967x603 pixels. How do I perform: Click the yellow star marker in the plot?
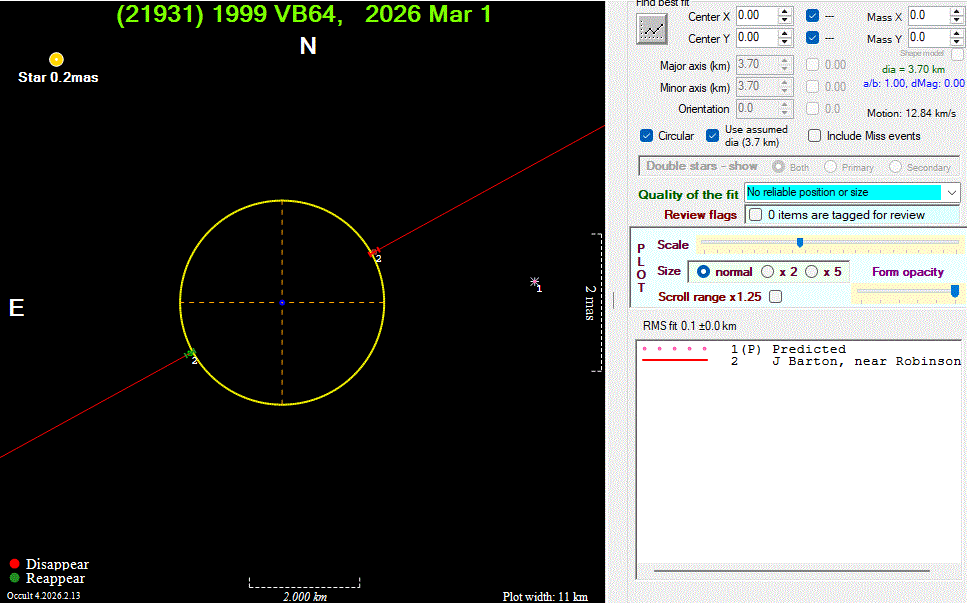coord(56,60)
